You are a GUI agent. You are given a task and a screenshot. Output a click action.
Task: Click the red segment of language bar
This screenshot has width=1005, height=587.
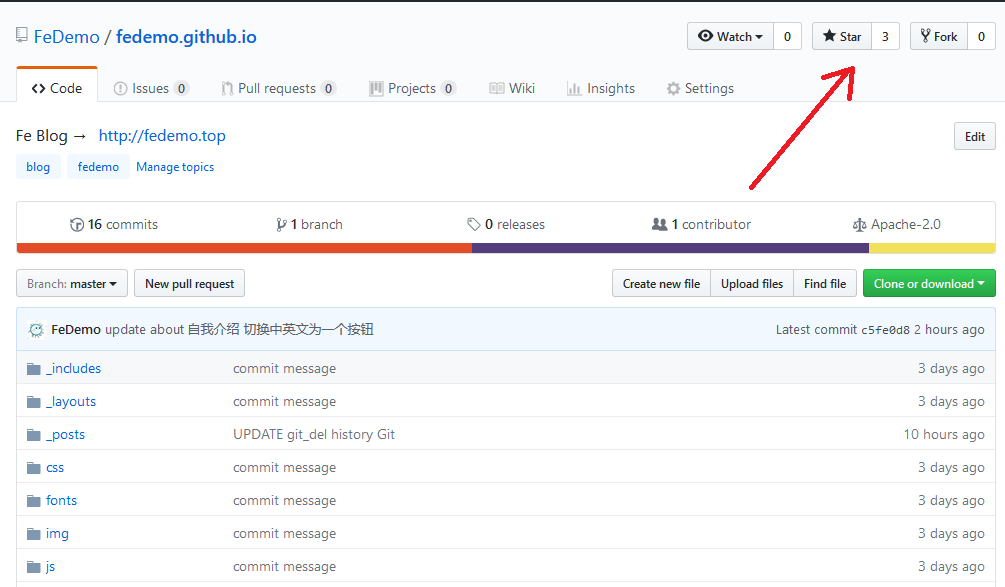pyautogui.click(x=244, y=248)
